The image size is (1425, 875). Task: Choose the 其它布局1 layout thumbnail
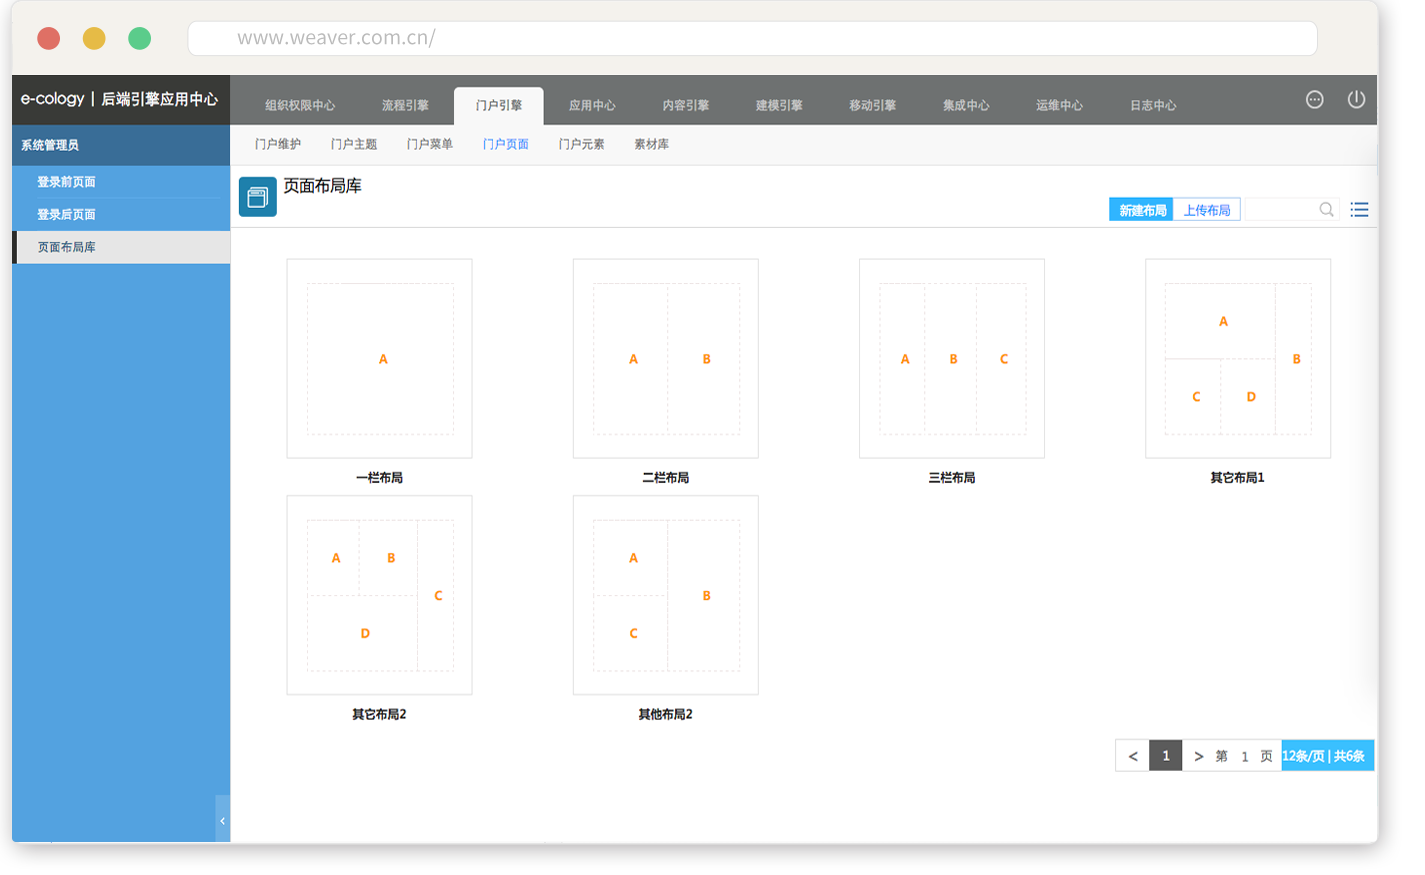1237,358
